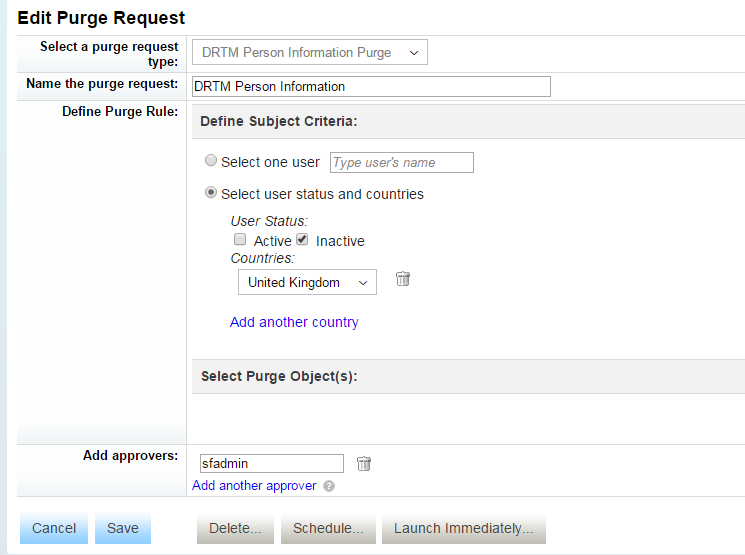Delete the United Kingdom country entry
The image size is (745, 555).
click(x=403, y=279)
